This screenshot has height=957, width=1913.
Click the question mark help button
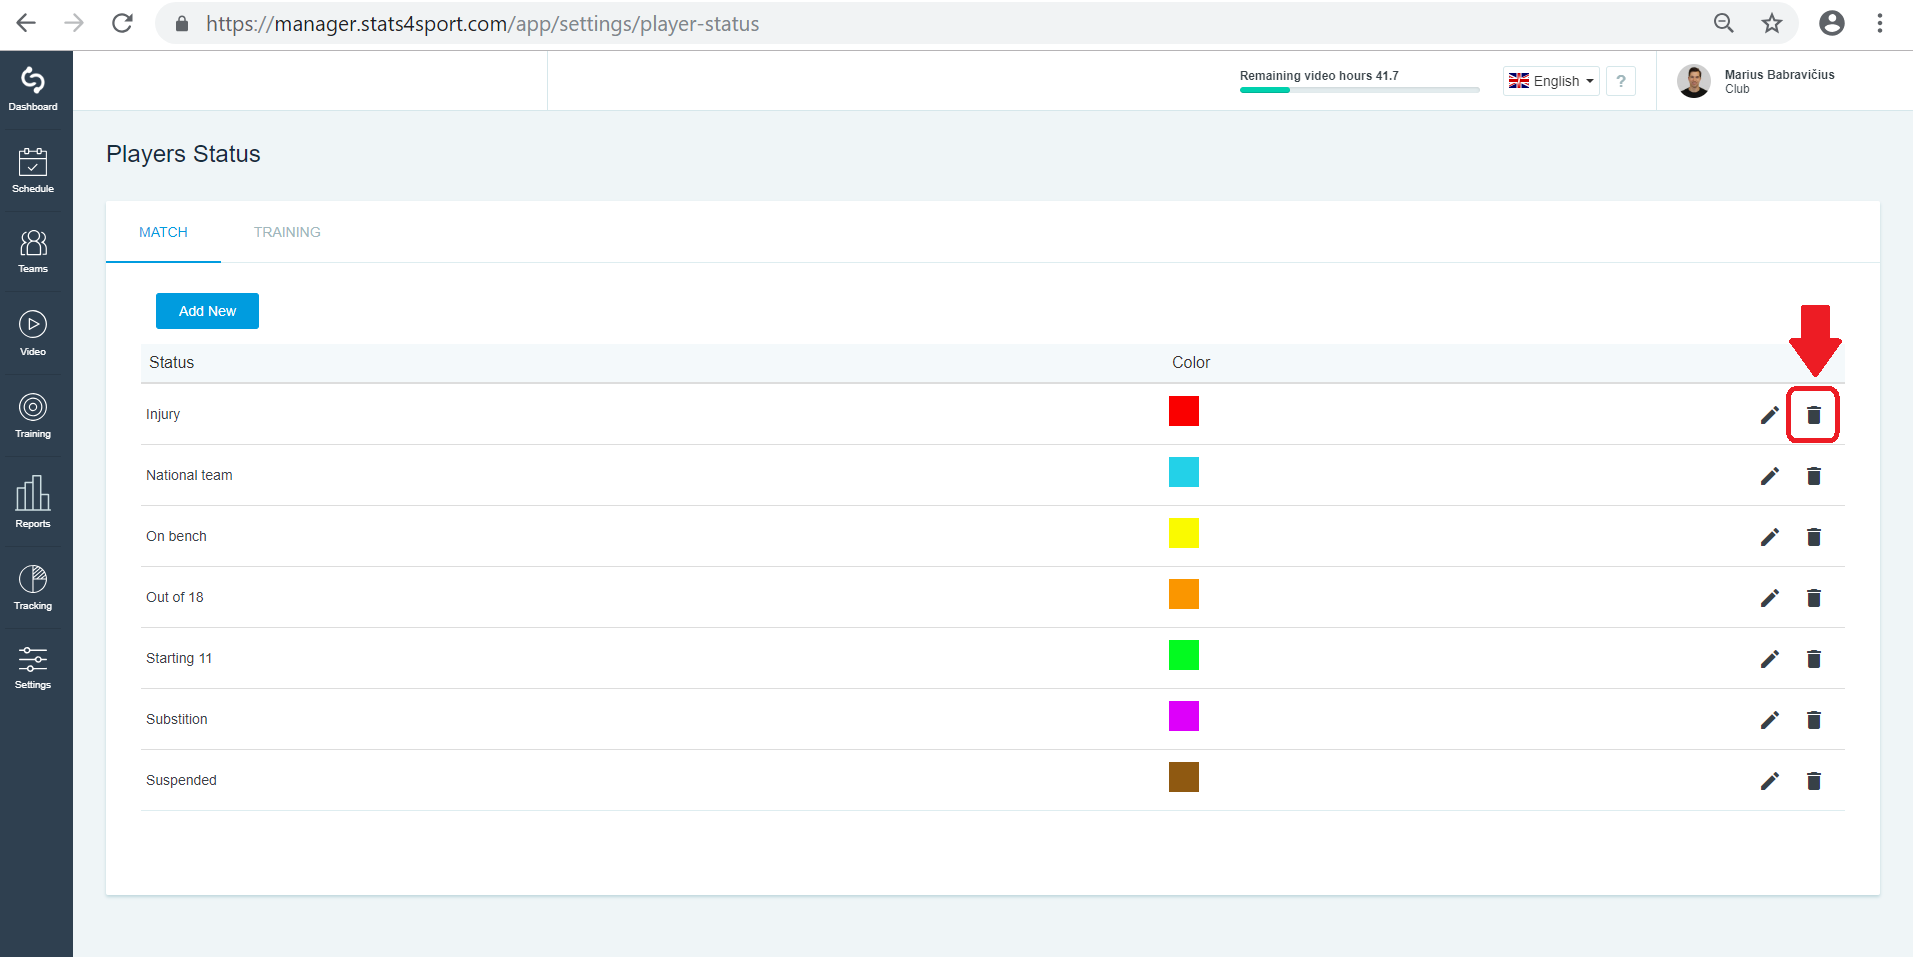(x=1621, y=81)
